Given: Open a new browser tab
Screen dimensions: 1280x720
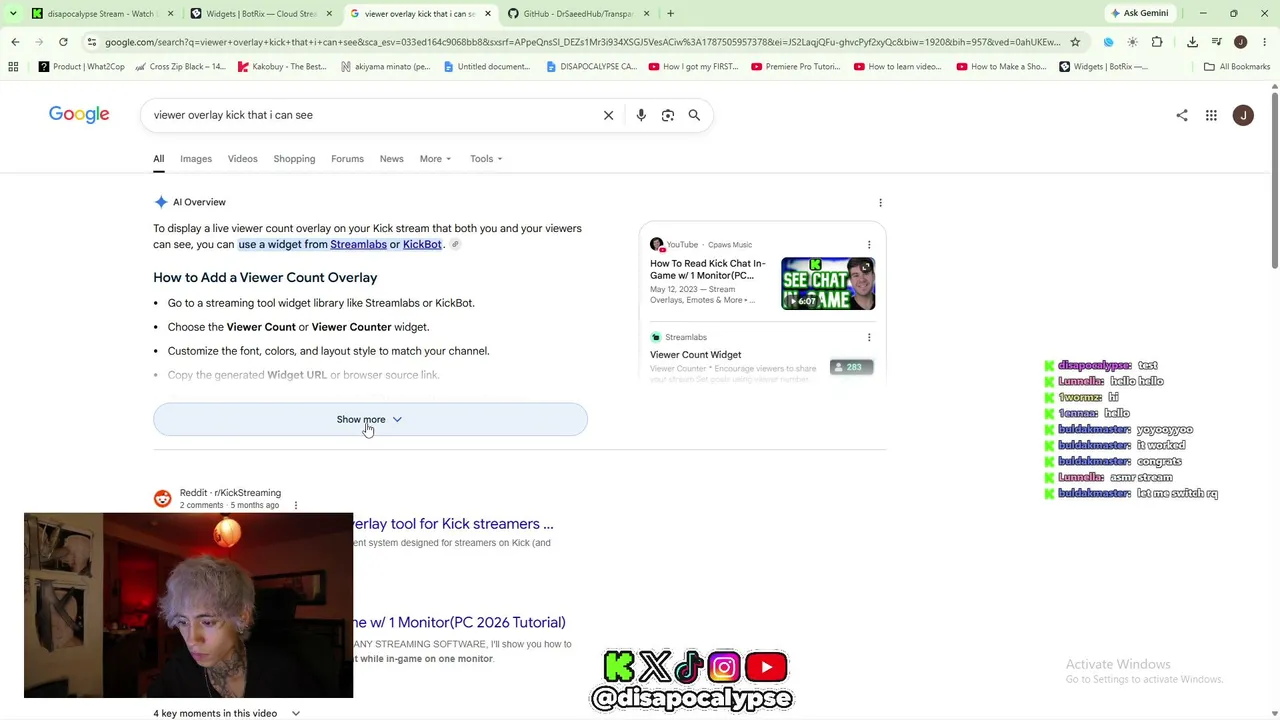Looking at the screenshot, I should click(670, 14).
